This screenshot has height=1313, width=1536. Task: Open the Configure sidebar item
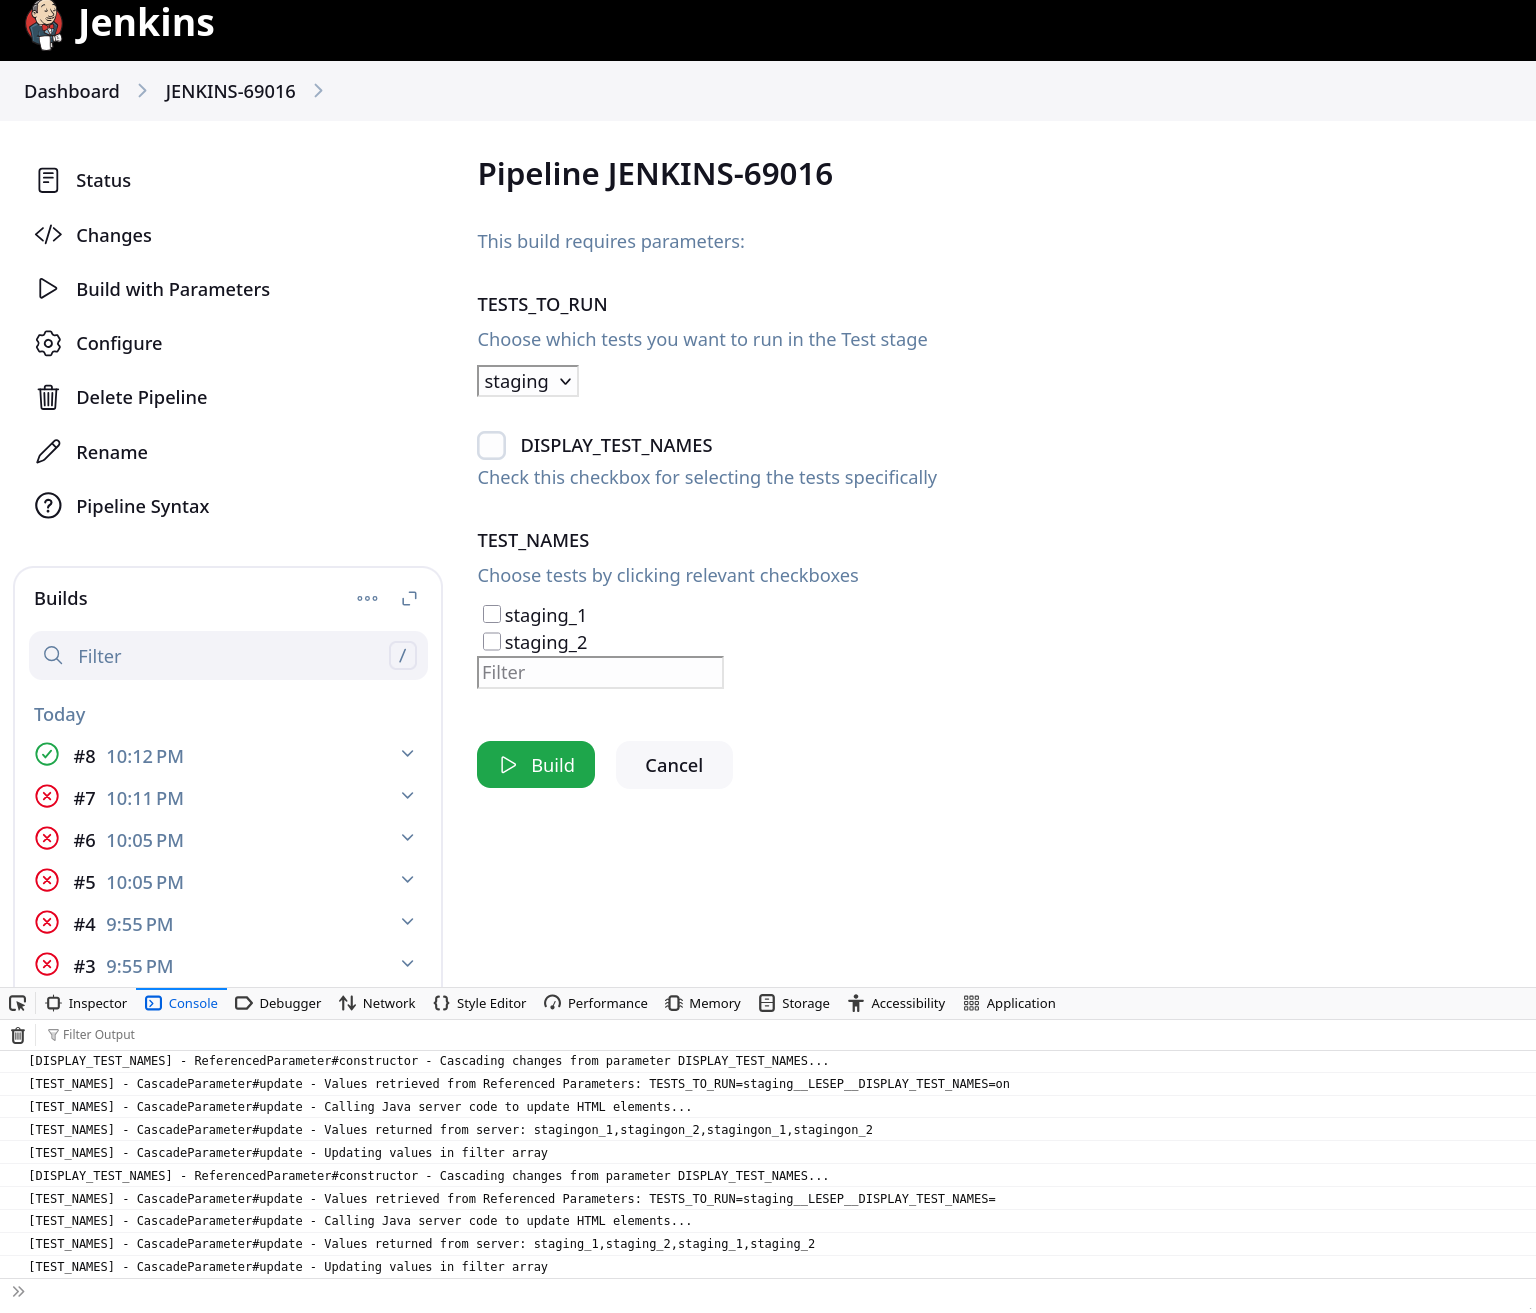point(119,343)
